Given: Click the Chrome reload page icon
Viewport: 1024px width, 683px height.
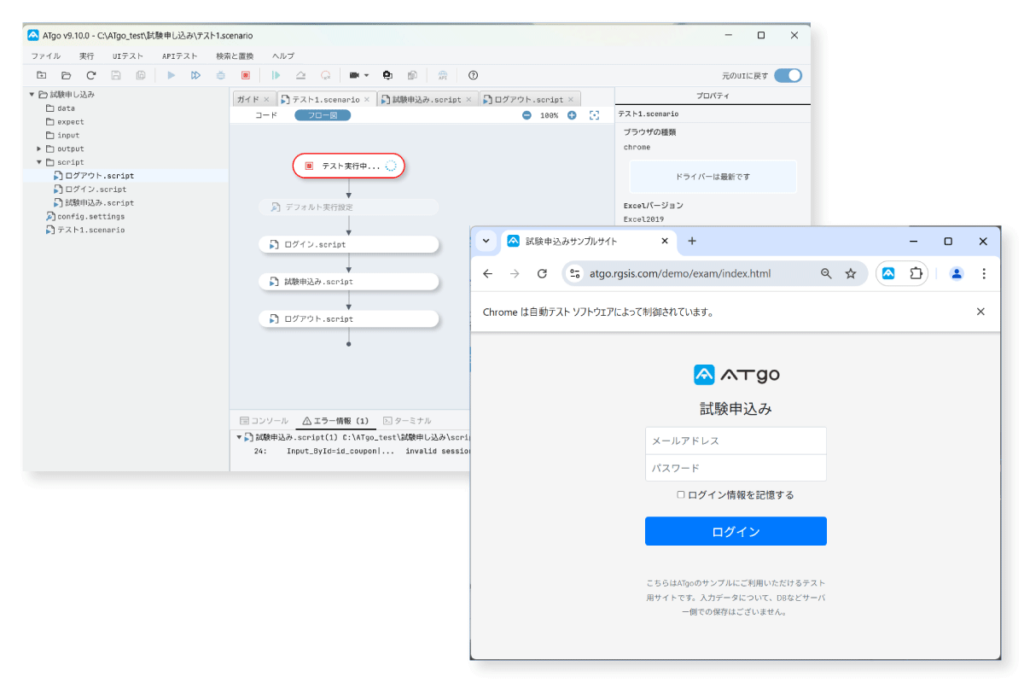Looking at the screenshot, I should pyautogui.click(x=542, y=274).
